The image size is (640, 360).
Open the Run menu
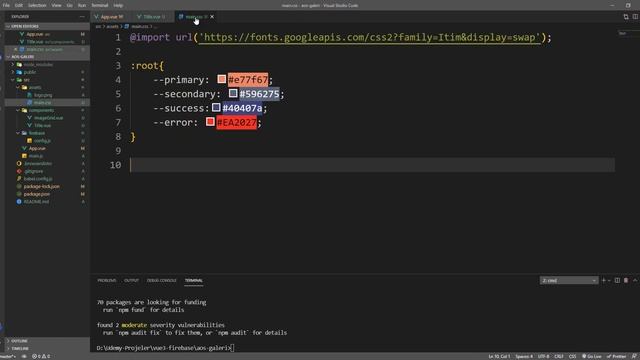[x=82, y=5]
